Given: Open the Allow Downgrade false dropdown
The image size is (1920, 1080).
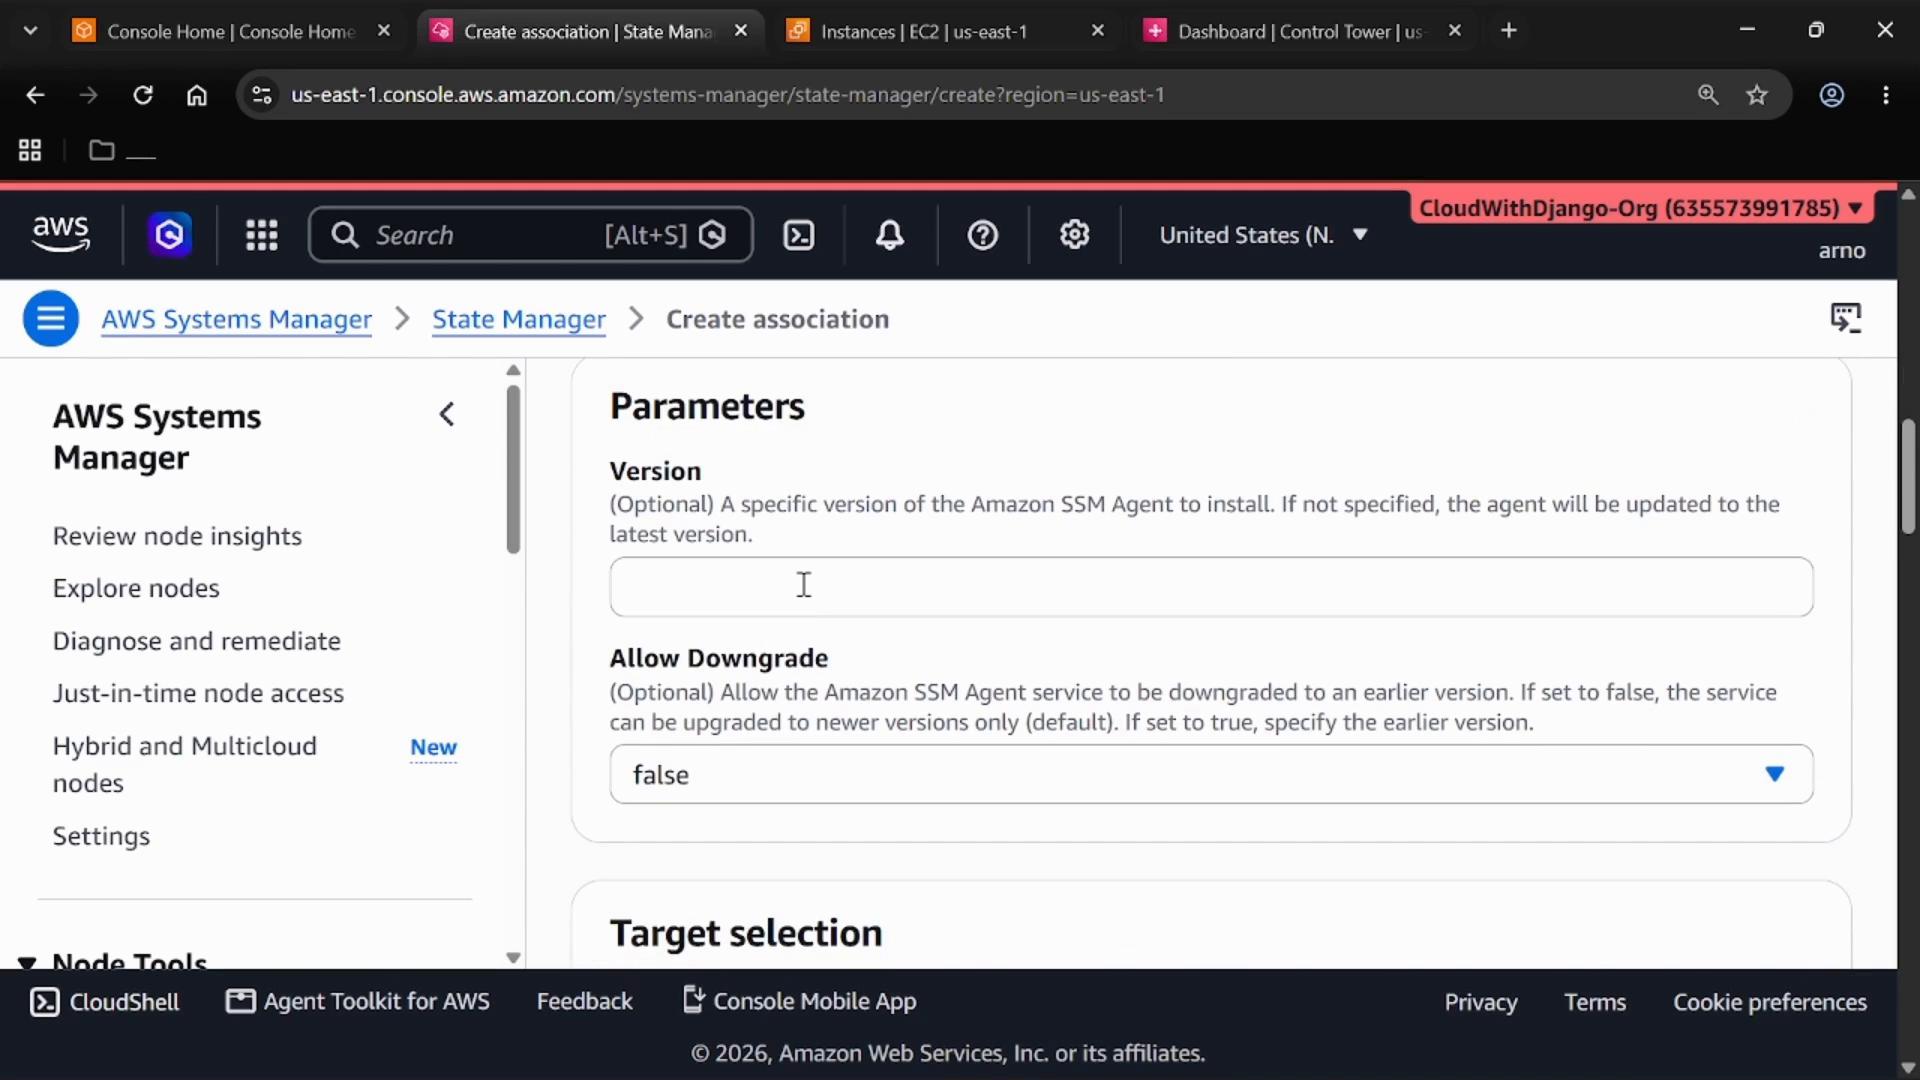Looking at the screenshot, I should [x=1211, y=774].
